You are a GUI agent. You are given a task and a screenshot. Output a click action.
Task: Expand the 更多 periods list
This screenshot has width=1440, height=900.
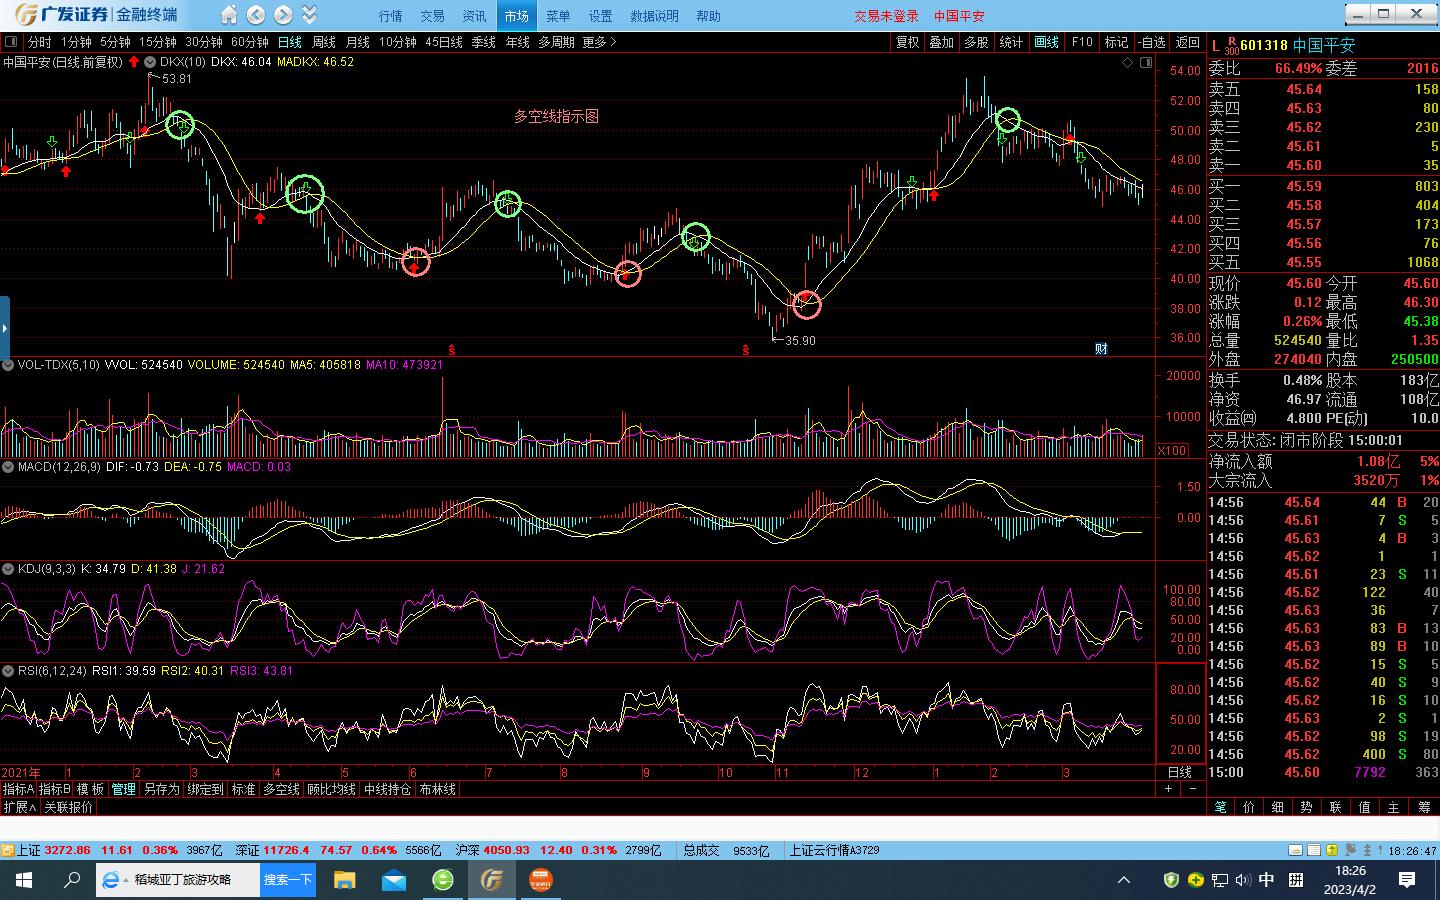[599, 42]
